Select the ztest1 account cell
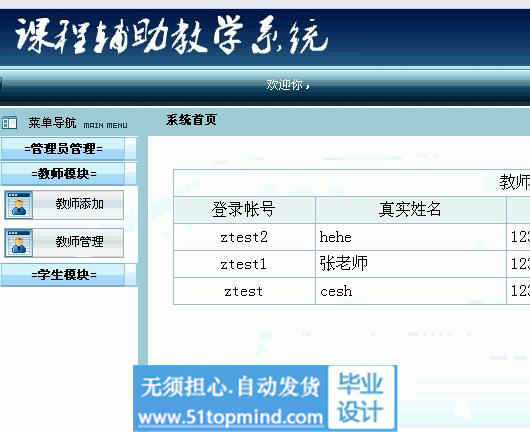This screenshot has height=432, width=530. point(244,264)
